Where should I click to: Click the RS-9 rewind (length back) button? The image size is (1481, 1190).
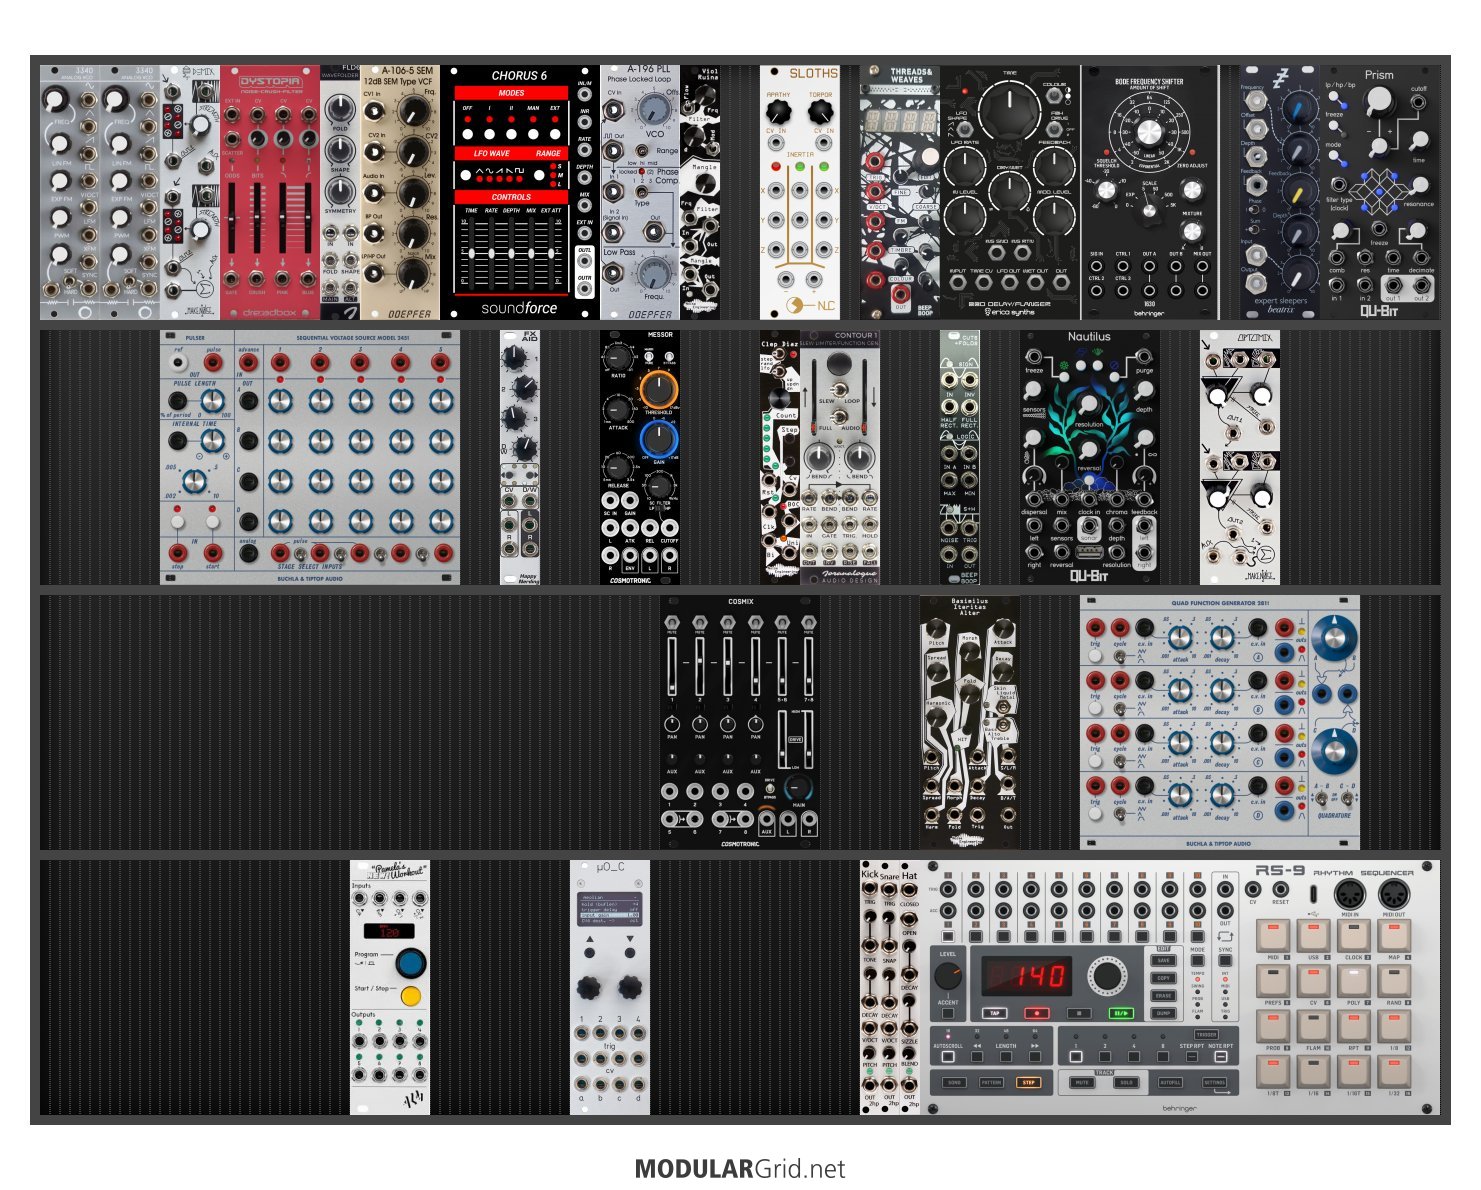point(978,1056)
